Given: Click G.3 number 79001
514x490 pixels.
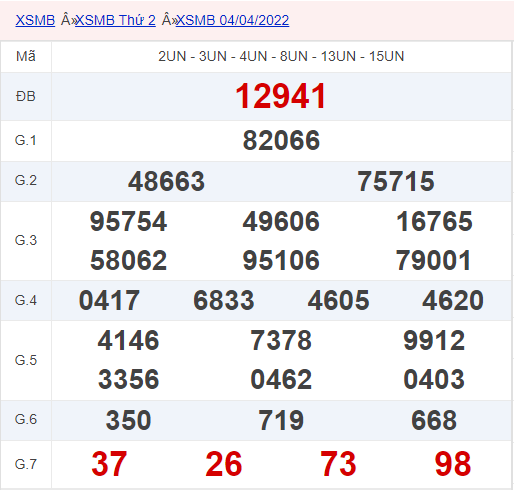Looking at the screenshot, I should click(434, 260).
